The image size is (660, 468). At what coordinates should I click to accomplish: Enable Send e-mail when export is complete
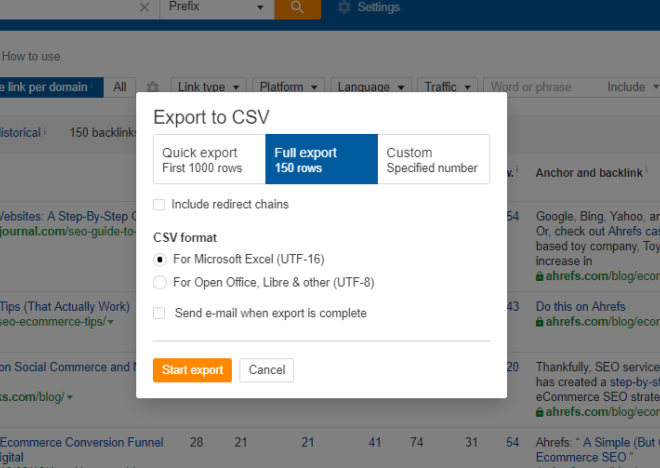tap(159, 313)
